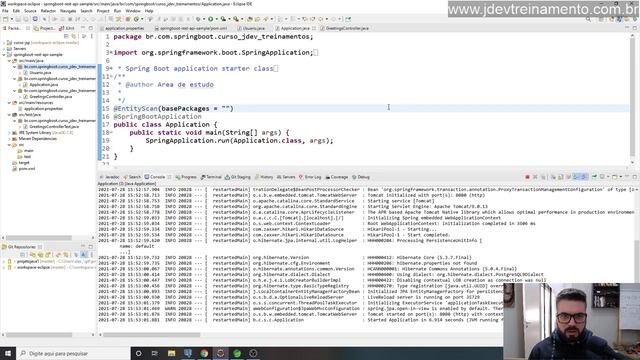Screen dimensions: 640x360
Task: Click the @SpringBootApplication annotation text
Action: [158, 116]
